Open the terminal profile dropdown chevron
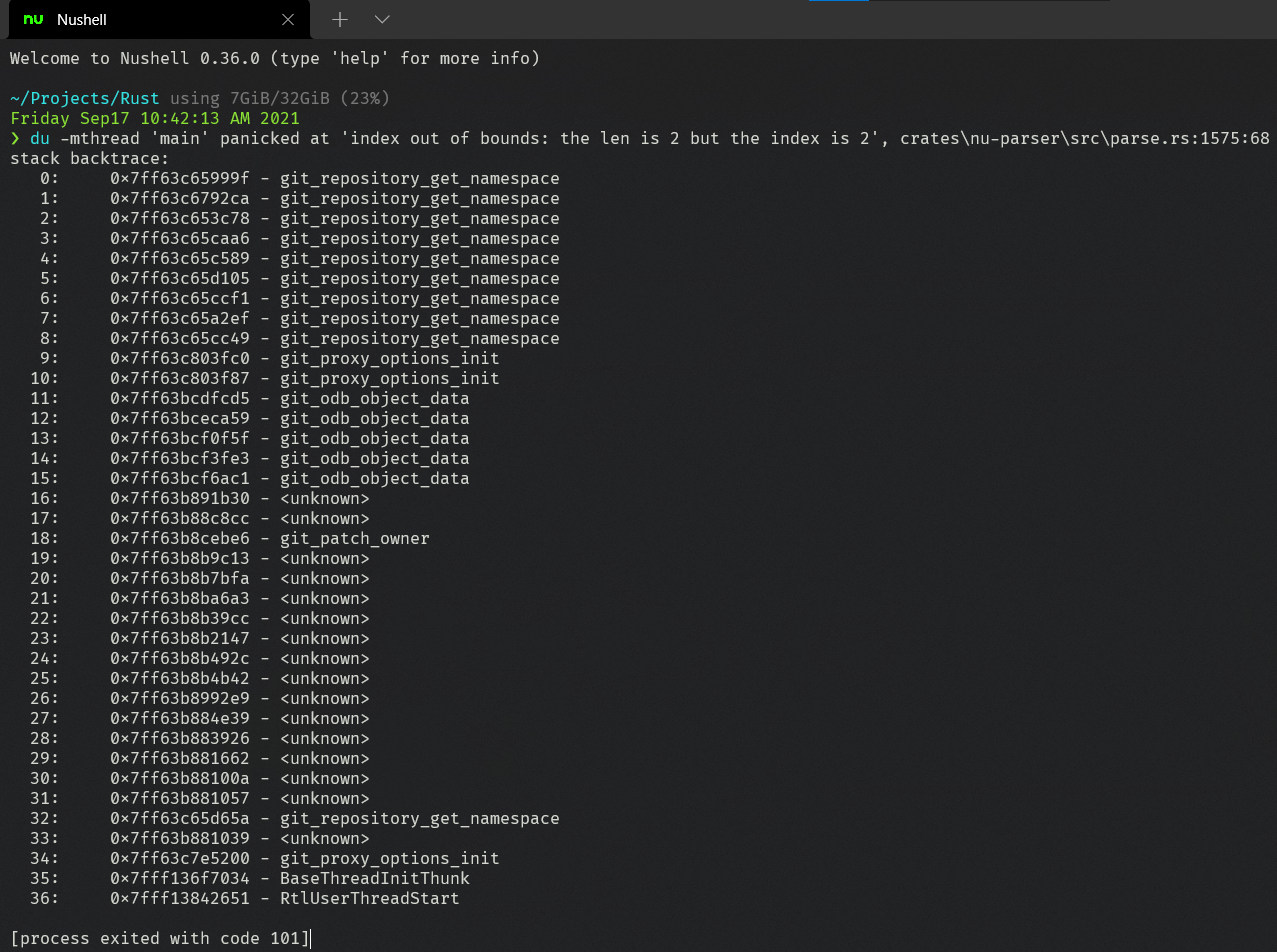1277x952 pixels. (383, 19)
